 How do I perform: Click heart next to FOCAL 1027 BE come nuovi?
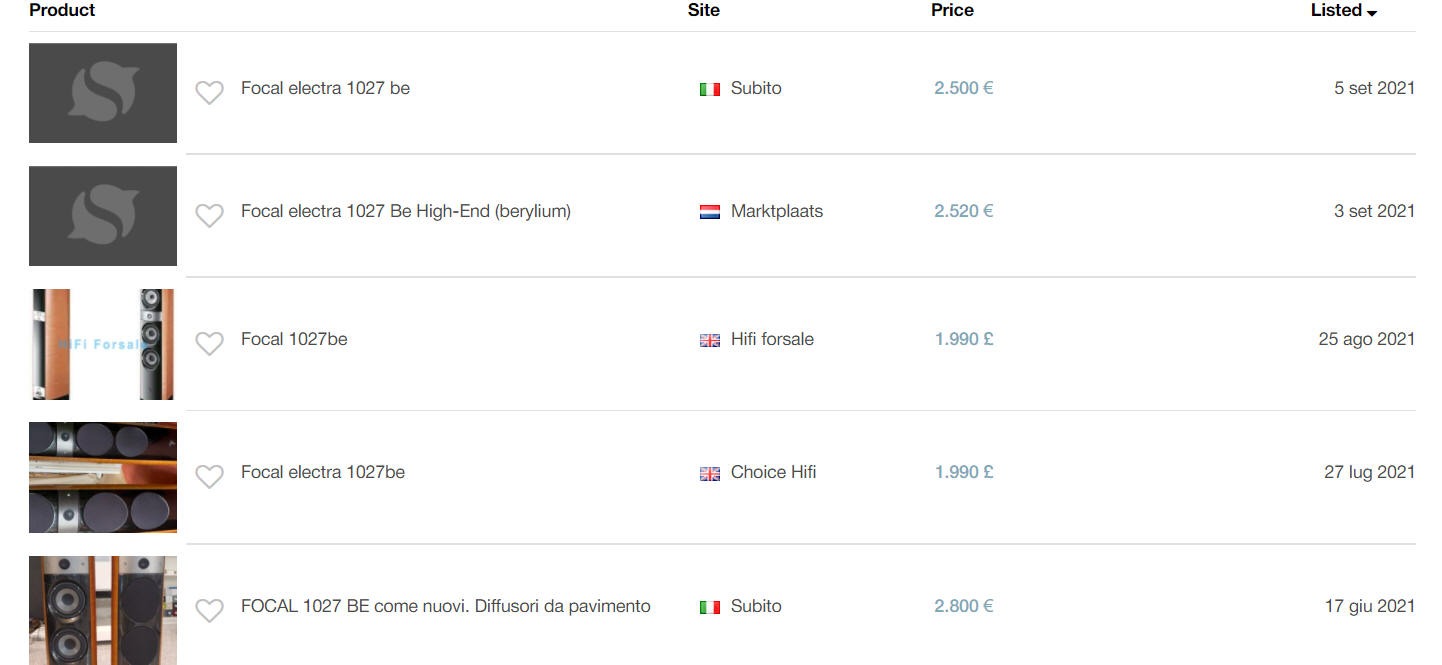(x=209, y=610)
